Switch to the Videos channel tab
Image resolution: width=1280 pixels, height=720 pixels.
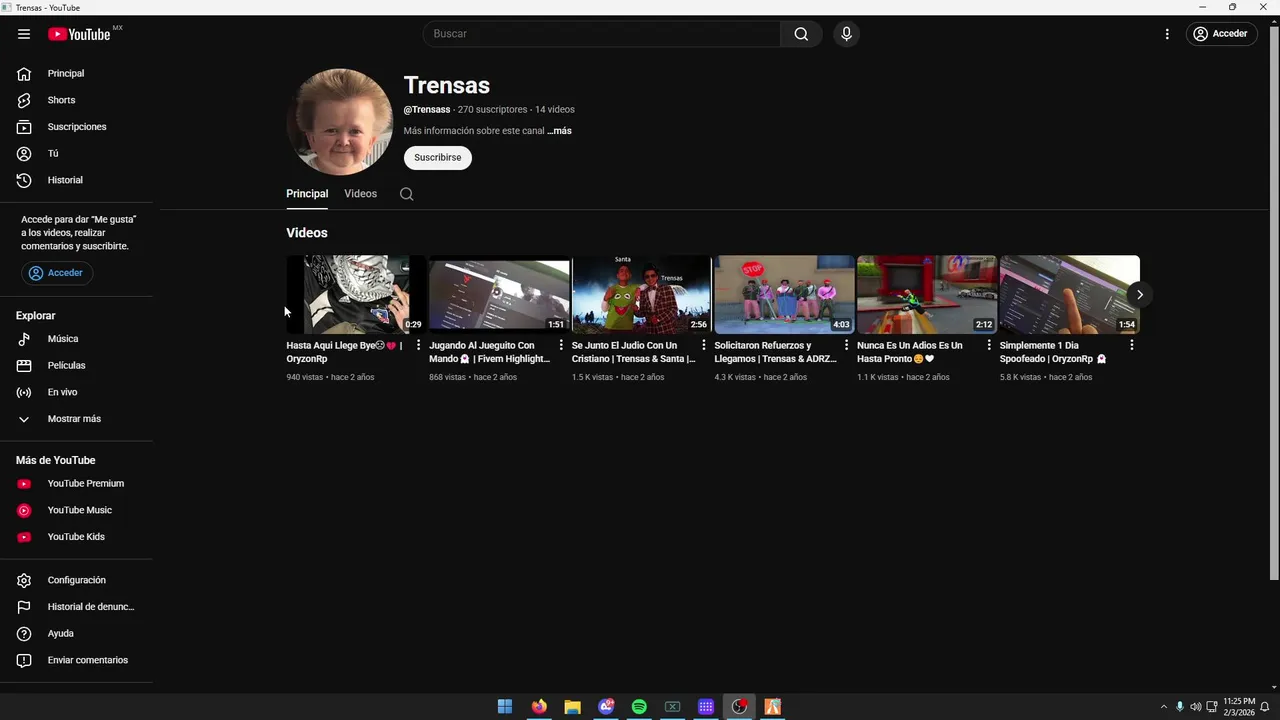360,194
